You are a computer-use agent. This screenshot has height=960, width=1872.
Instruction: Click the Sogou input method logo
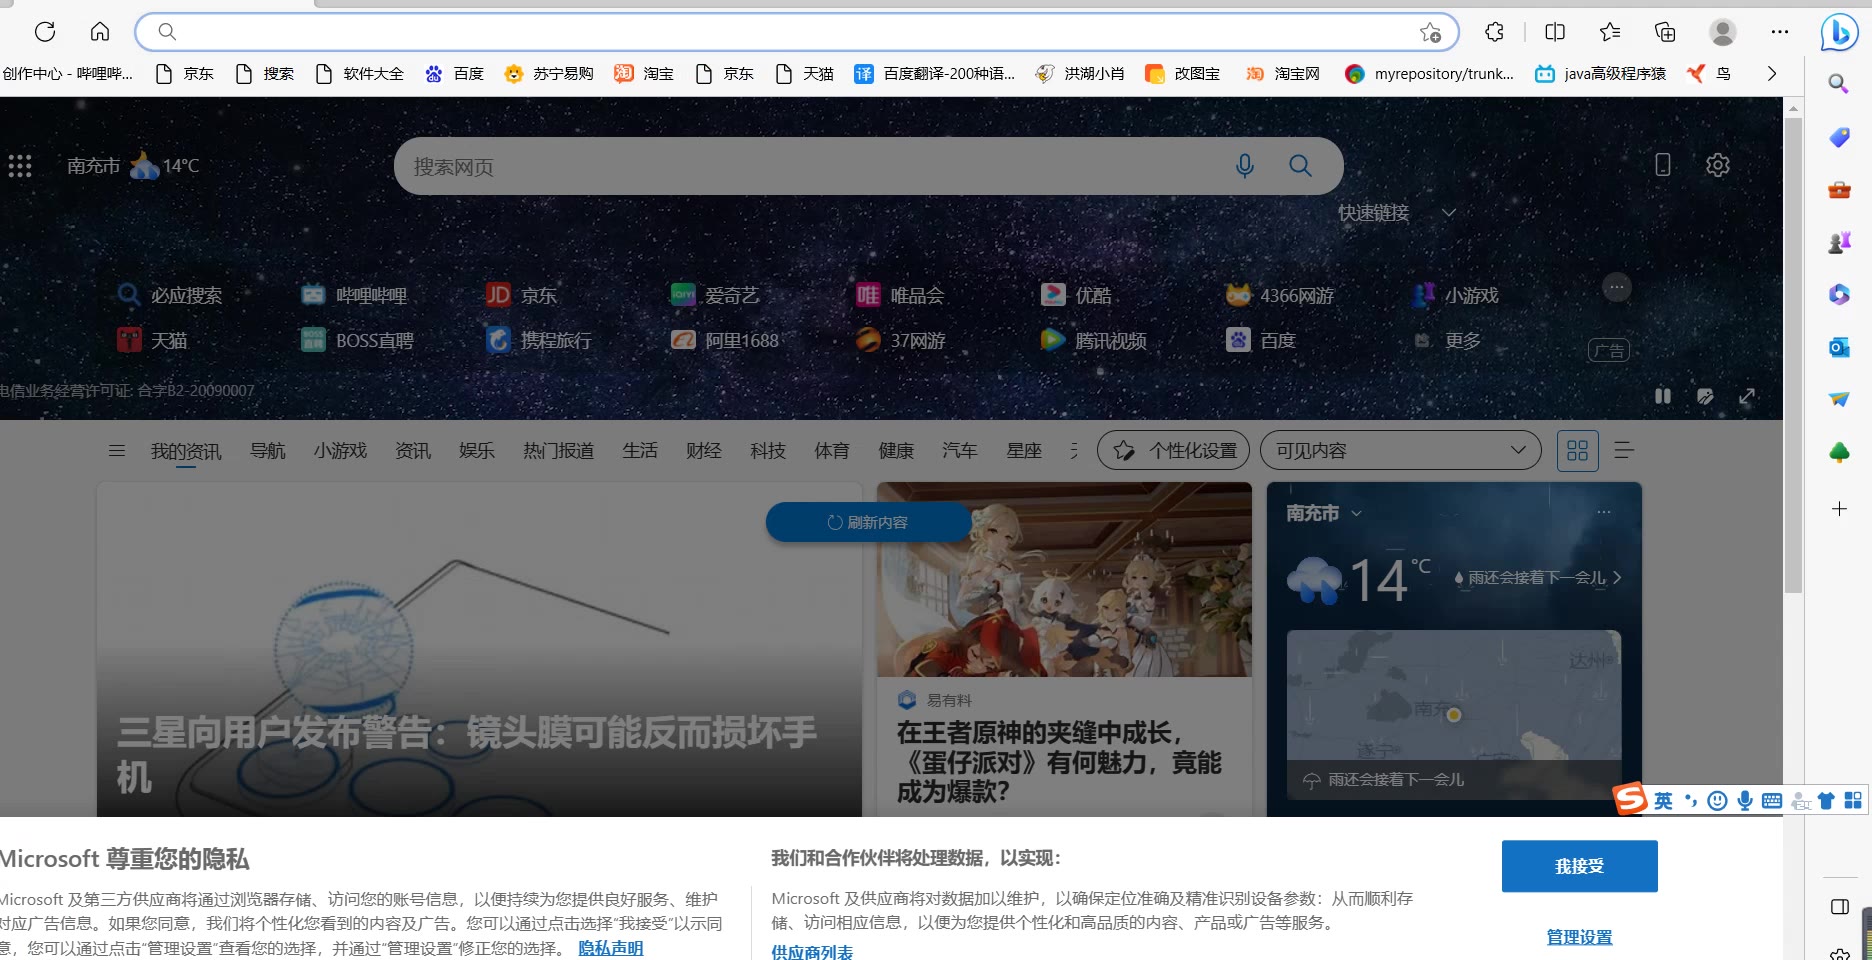pos(1630,798)
